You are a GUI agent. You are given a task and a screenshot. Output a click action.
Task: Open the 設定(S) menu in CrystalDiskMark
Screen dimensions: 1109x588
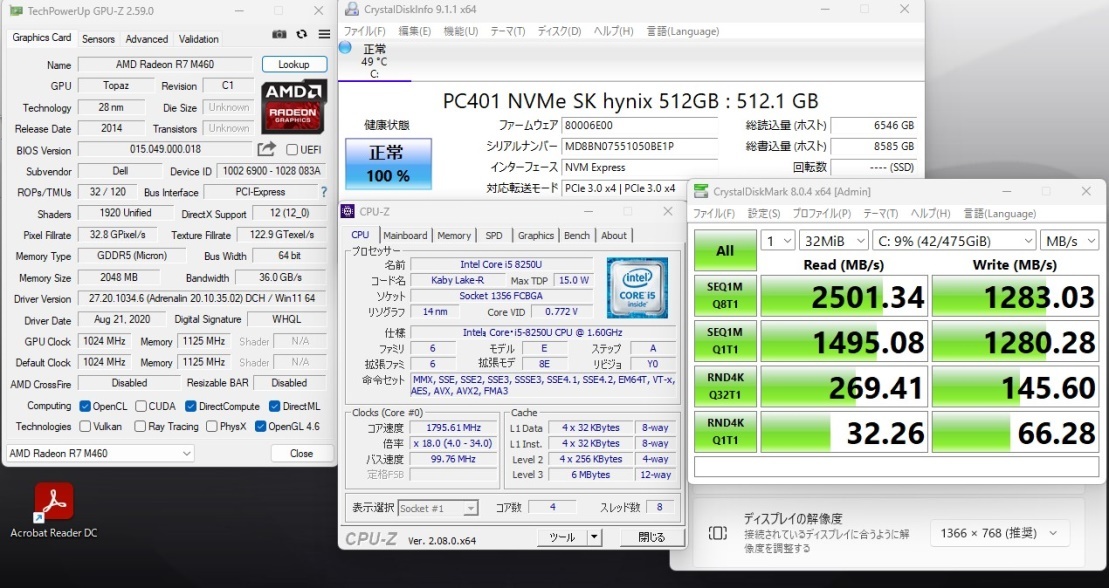click(x=764, y=213)
